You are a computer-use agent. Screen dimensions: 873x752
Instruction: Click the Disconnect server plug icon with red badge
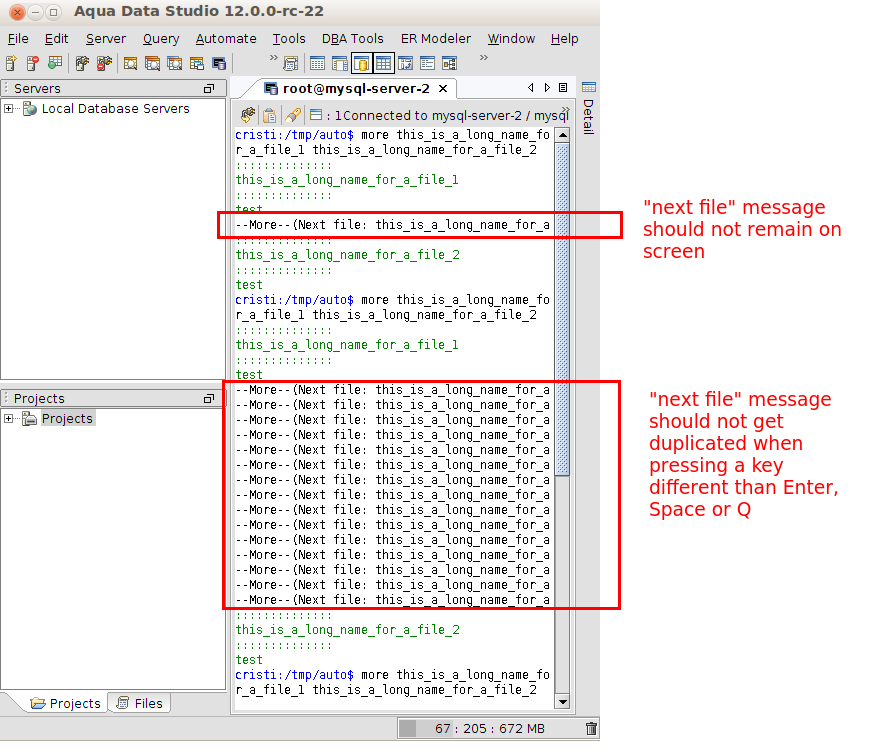[104, 63]
